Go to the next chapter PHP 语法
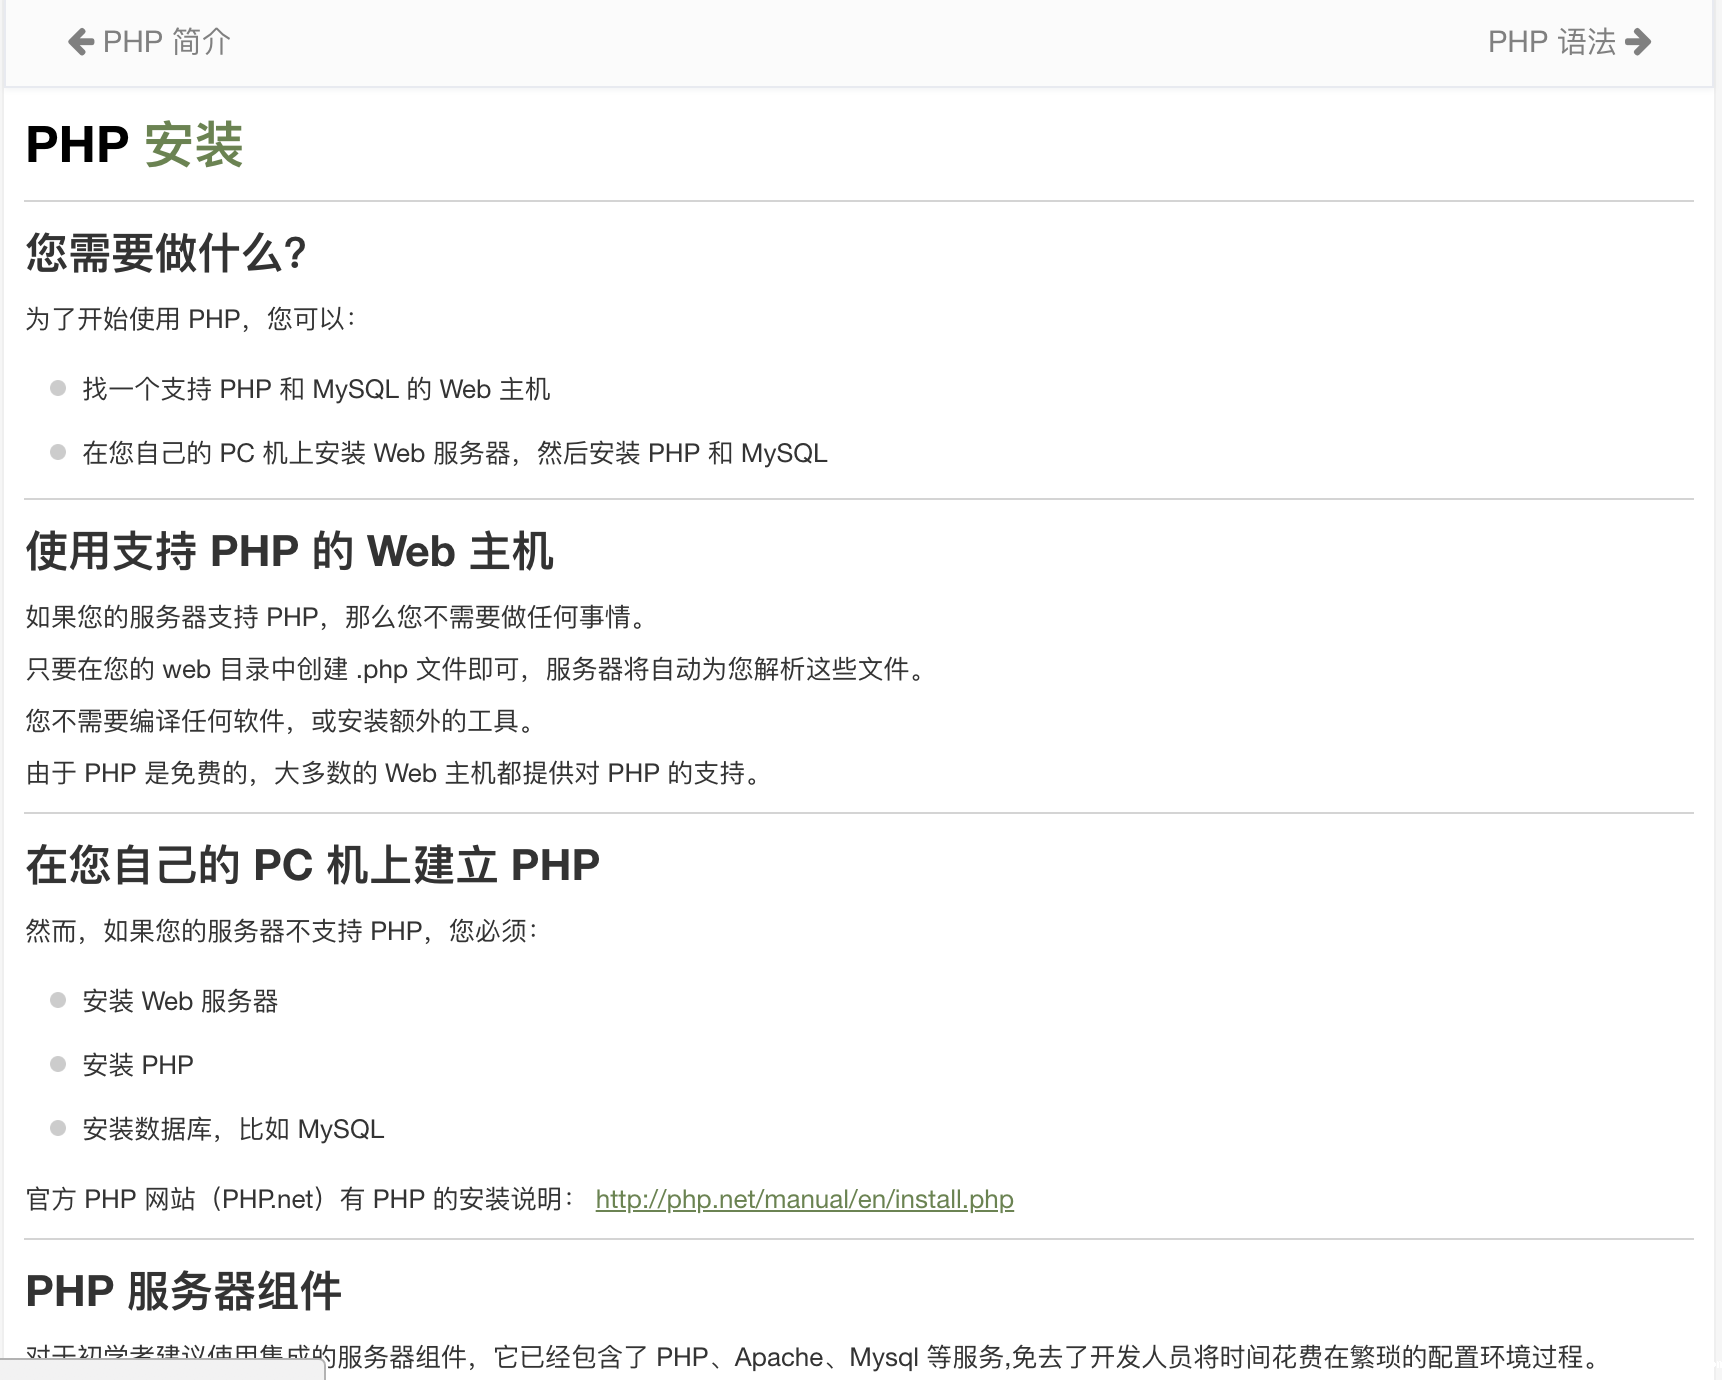The image size is (1722, 1380). point(1551,42)
